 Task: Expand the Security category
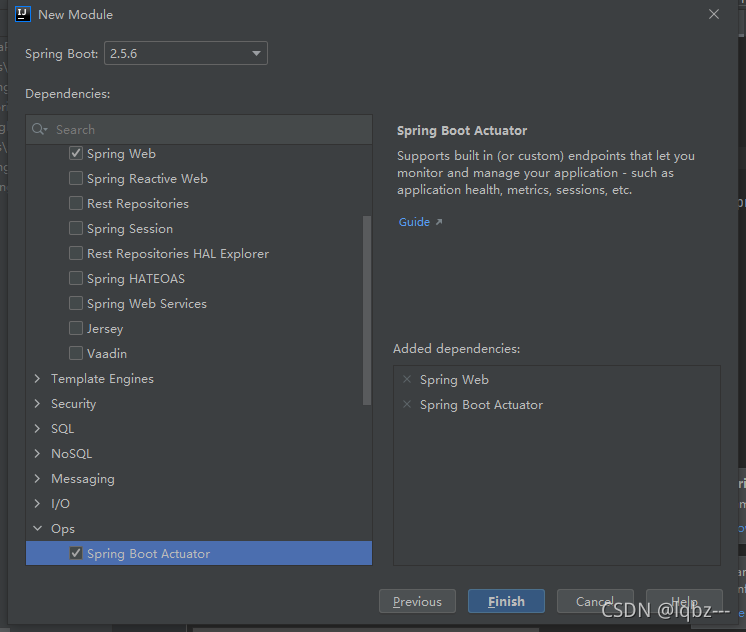coord(38,404)
